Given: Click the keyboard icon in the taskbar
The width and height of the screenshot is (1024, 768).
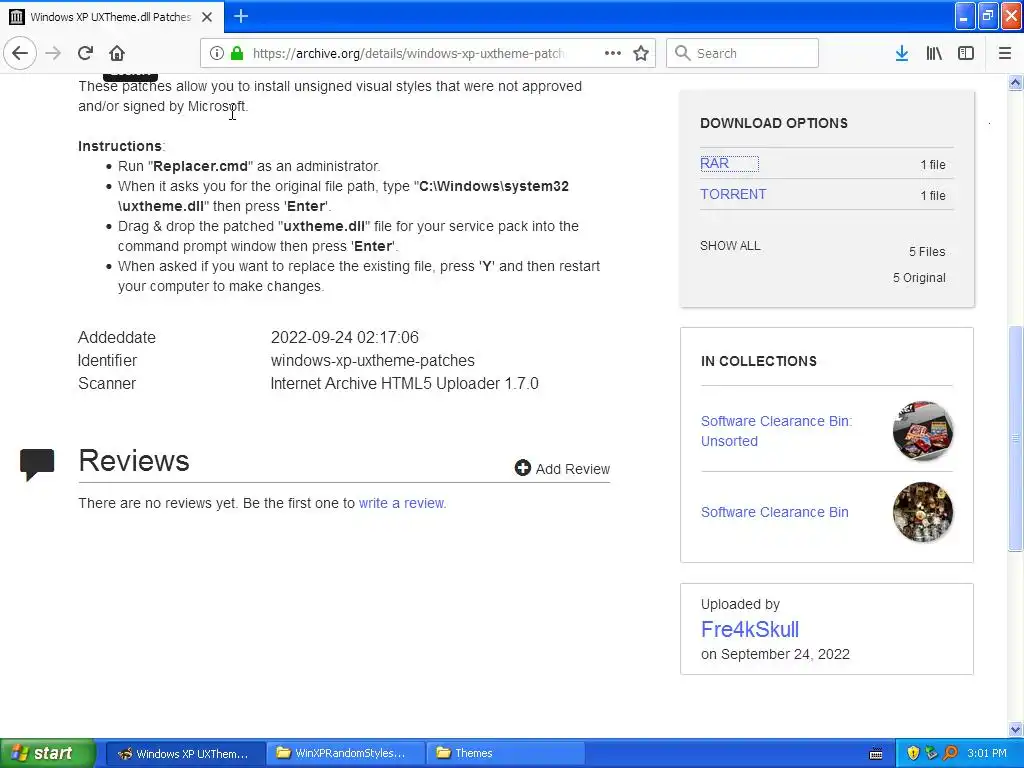Looking at the screenshot, I should tap(876, 754).
